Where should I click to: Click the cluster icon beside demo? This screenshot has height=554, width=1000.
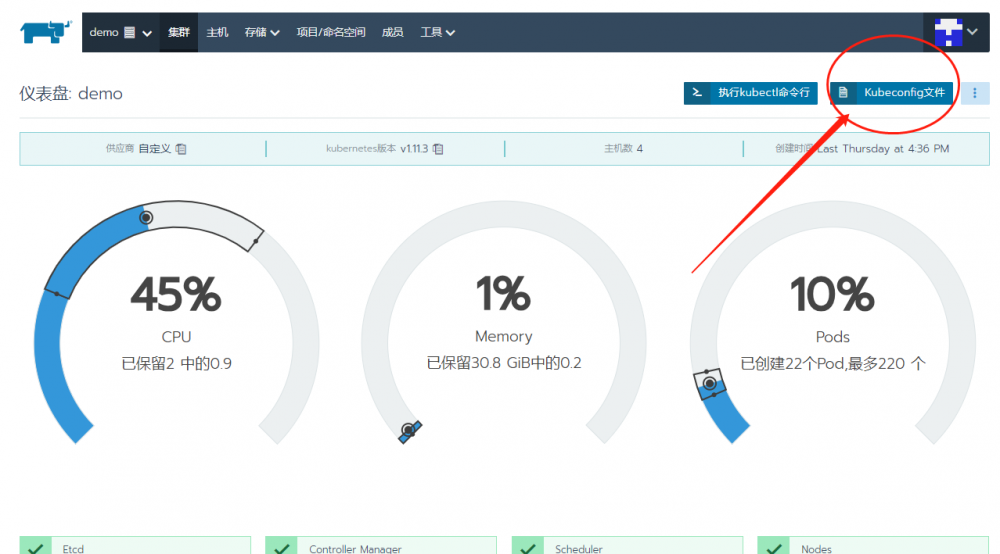(129, 33)
